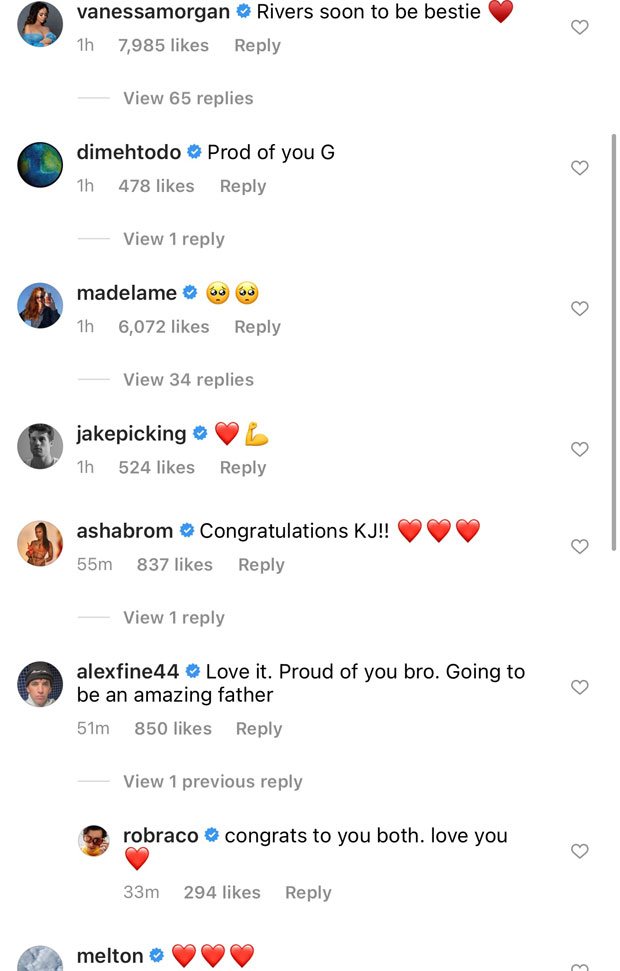Tap robraco's small avatar
This screenshot has width=620, height=971.
[93, 841]
